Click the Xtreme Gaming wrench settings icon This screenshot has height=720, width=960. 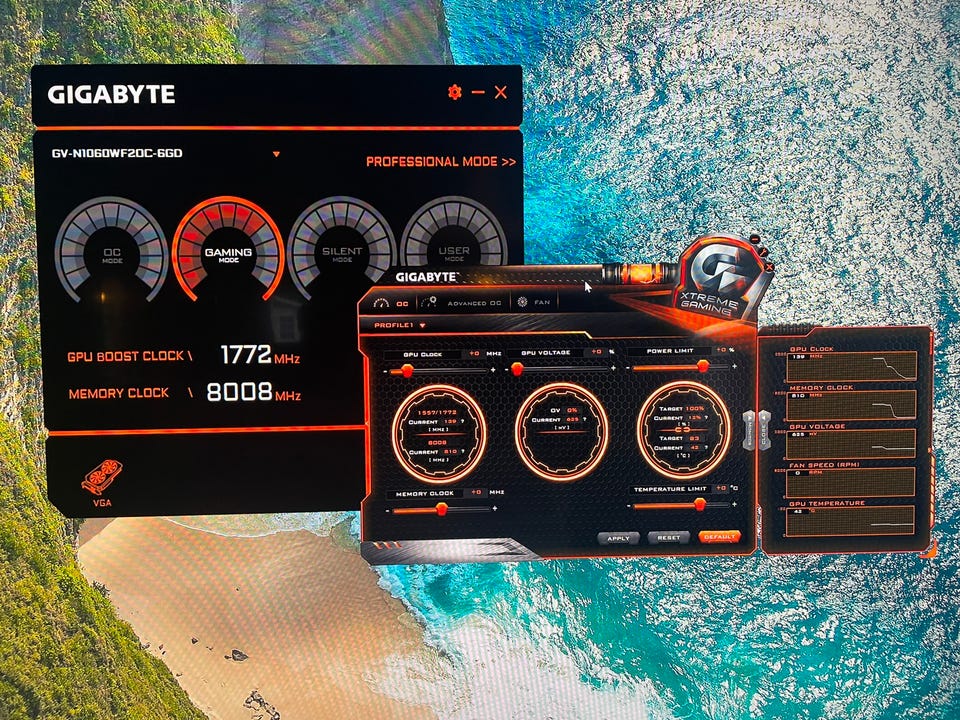click(x=763, y=251)
